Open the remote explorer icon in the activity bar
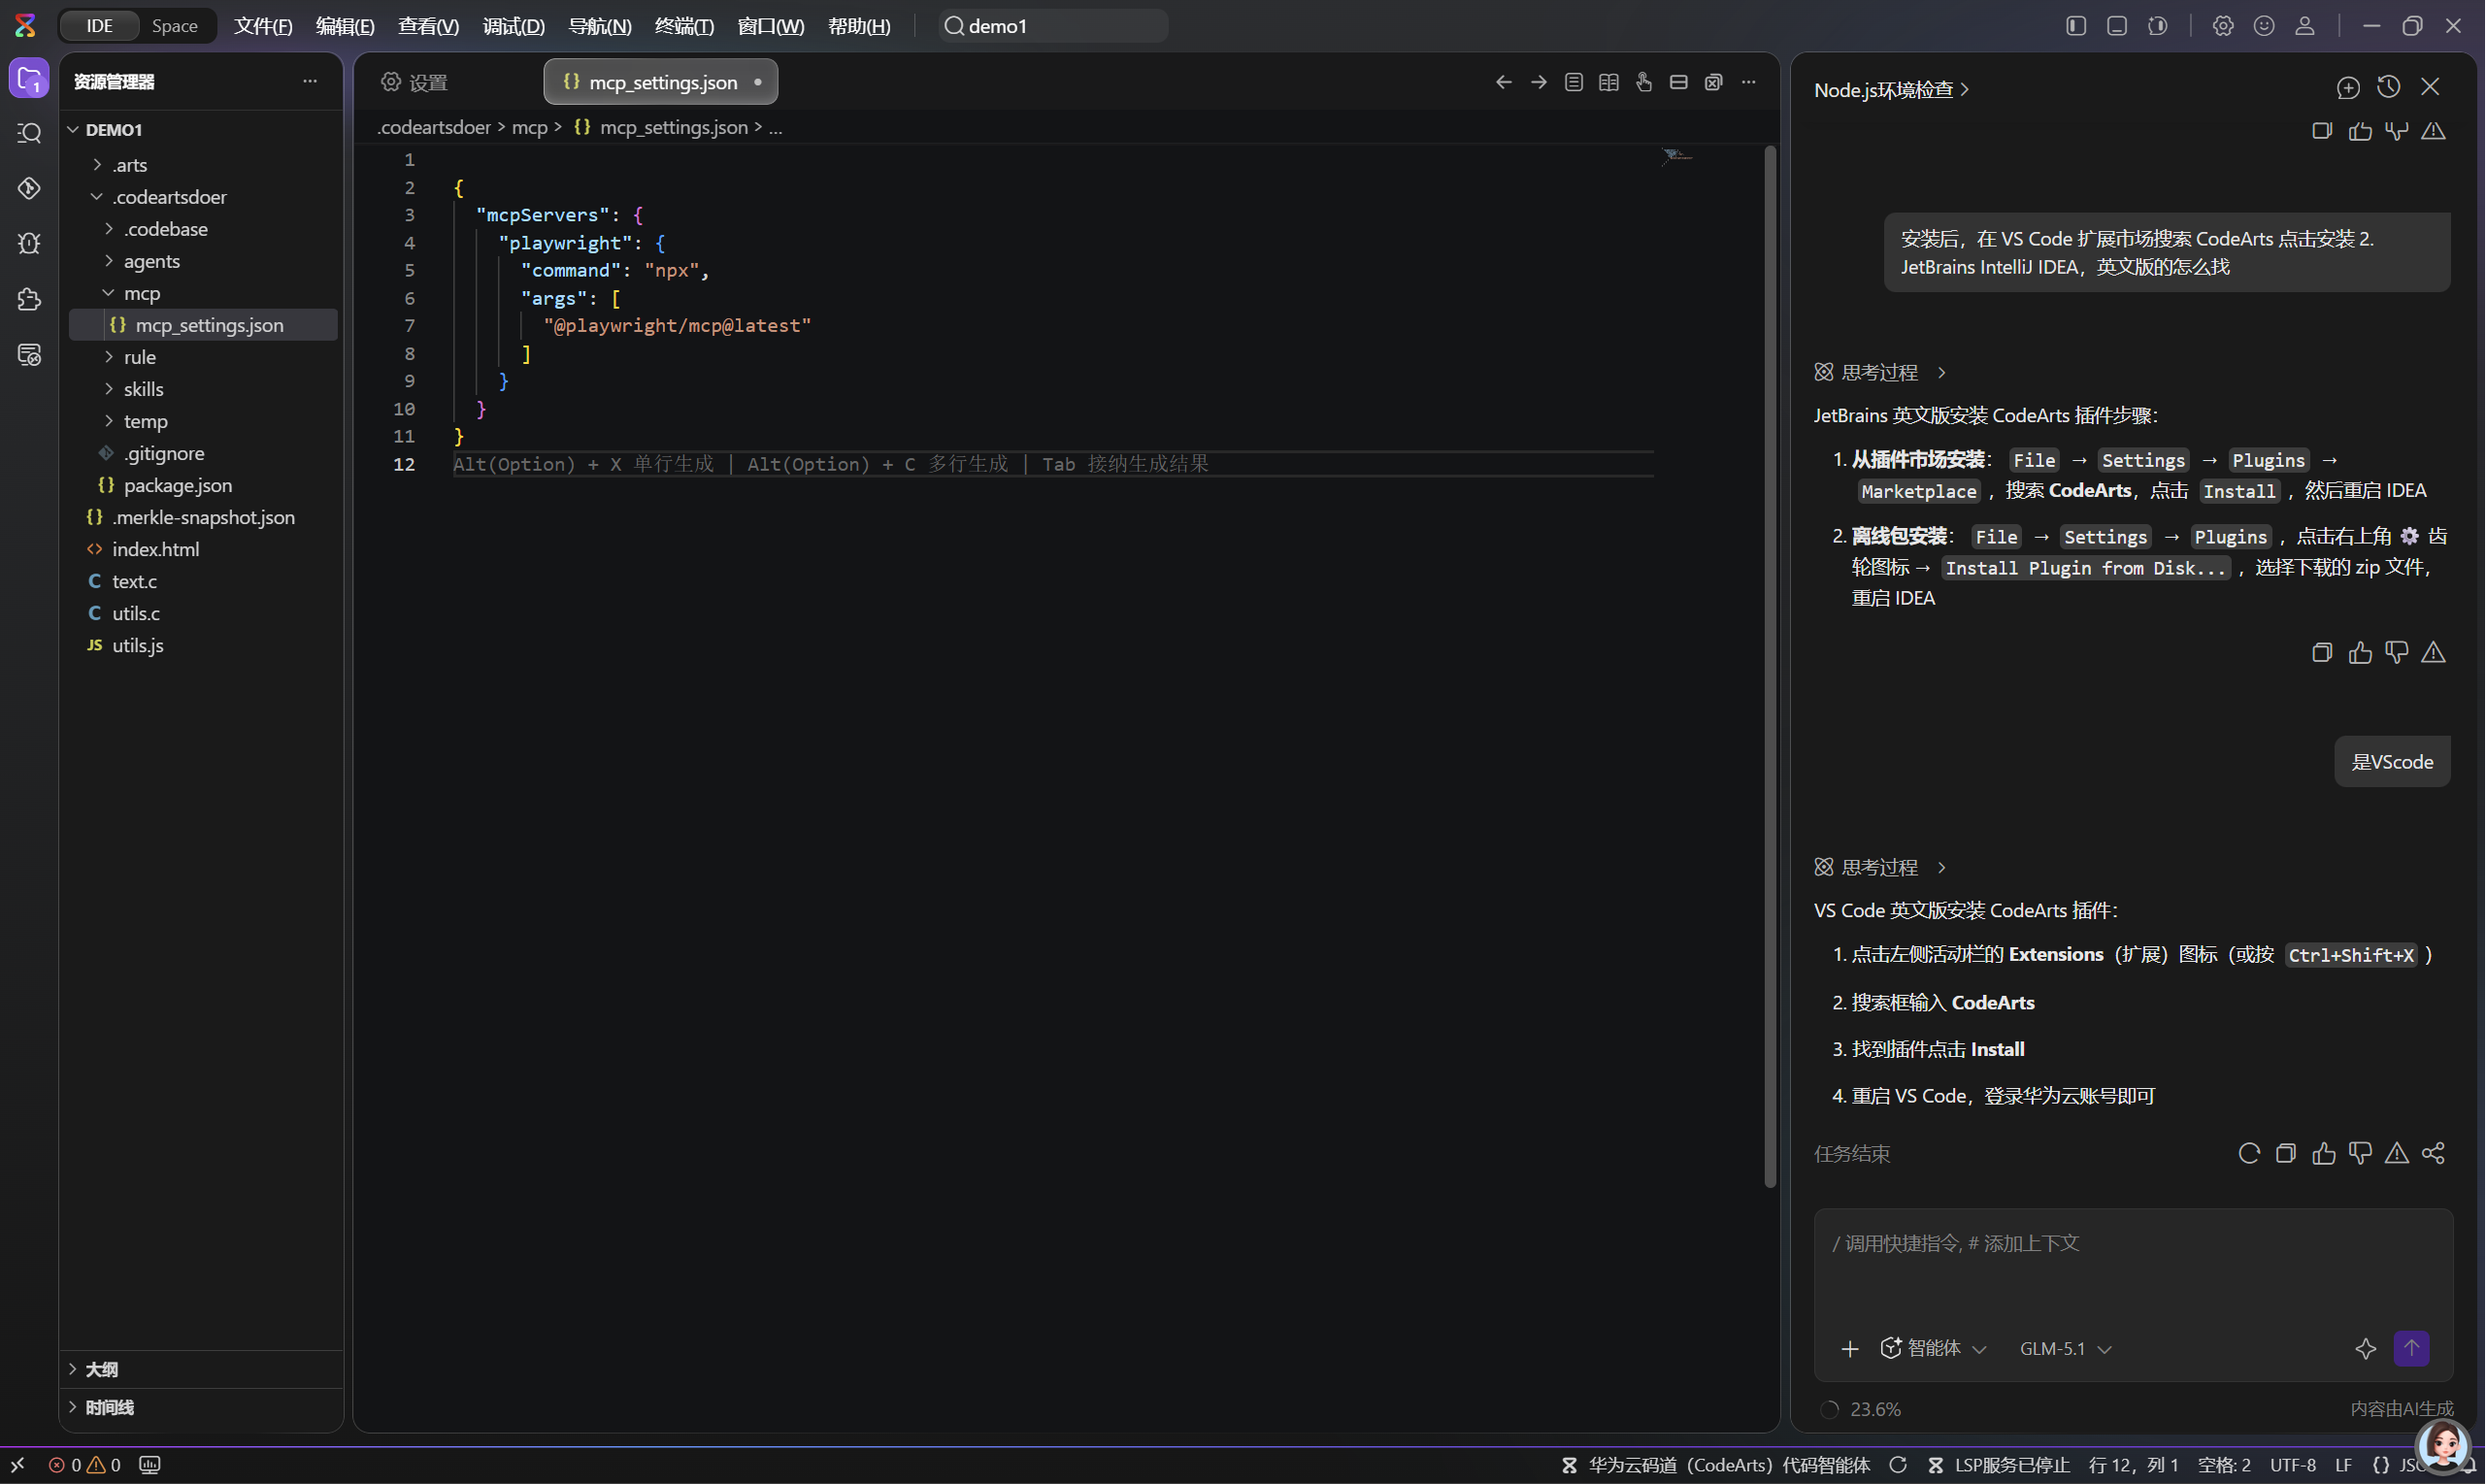 tap(29, 355)
